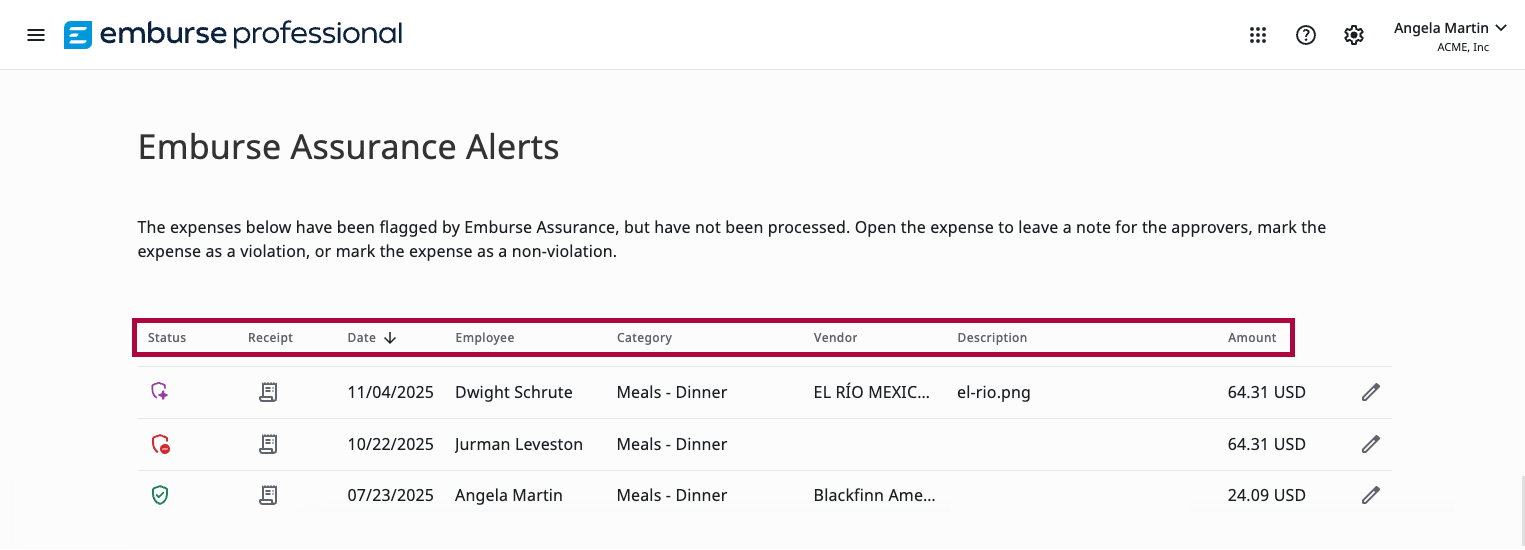Screen dimensions: 1525x550
Task: Edit the Dwight Schrute expense
Action: point(1370,392)
